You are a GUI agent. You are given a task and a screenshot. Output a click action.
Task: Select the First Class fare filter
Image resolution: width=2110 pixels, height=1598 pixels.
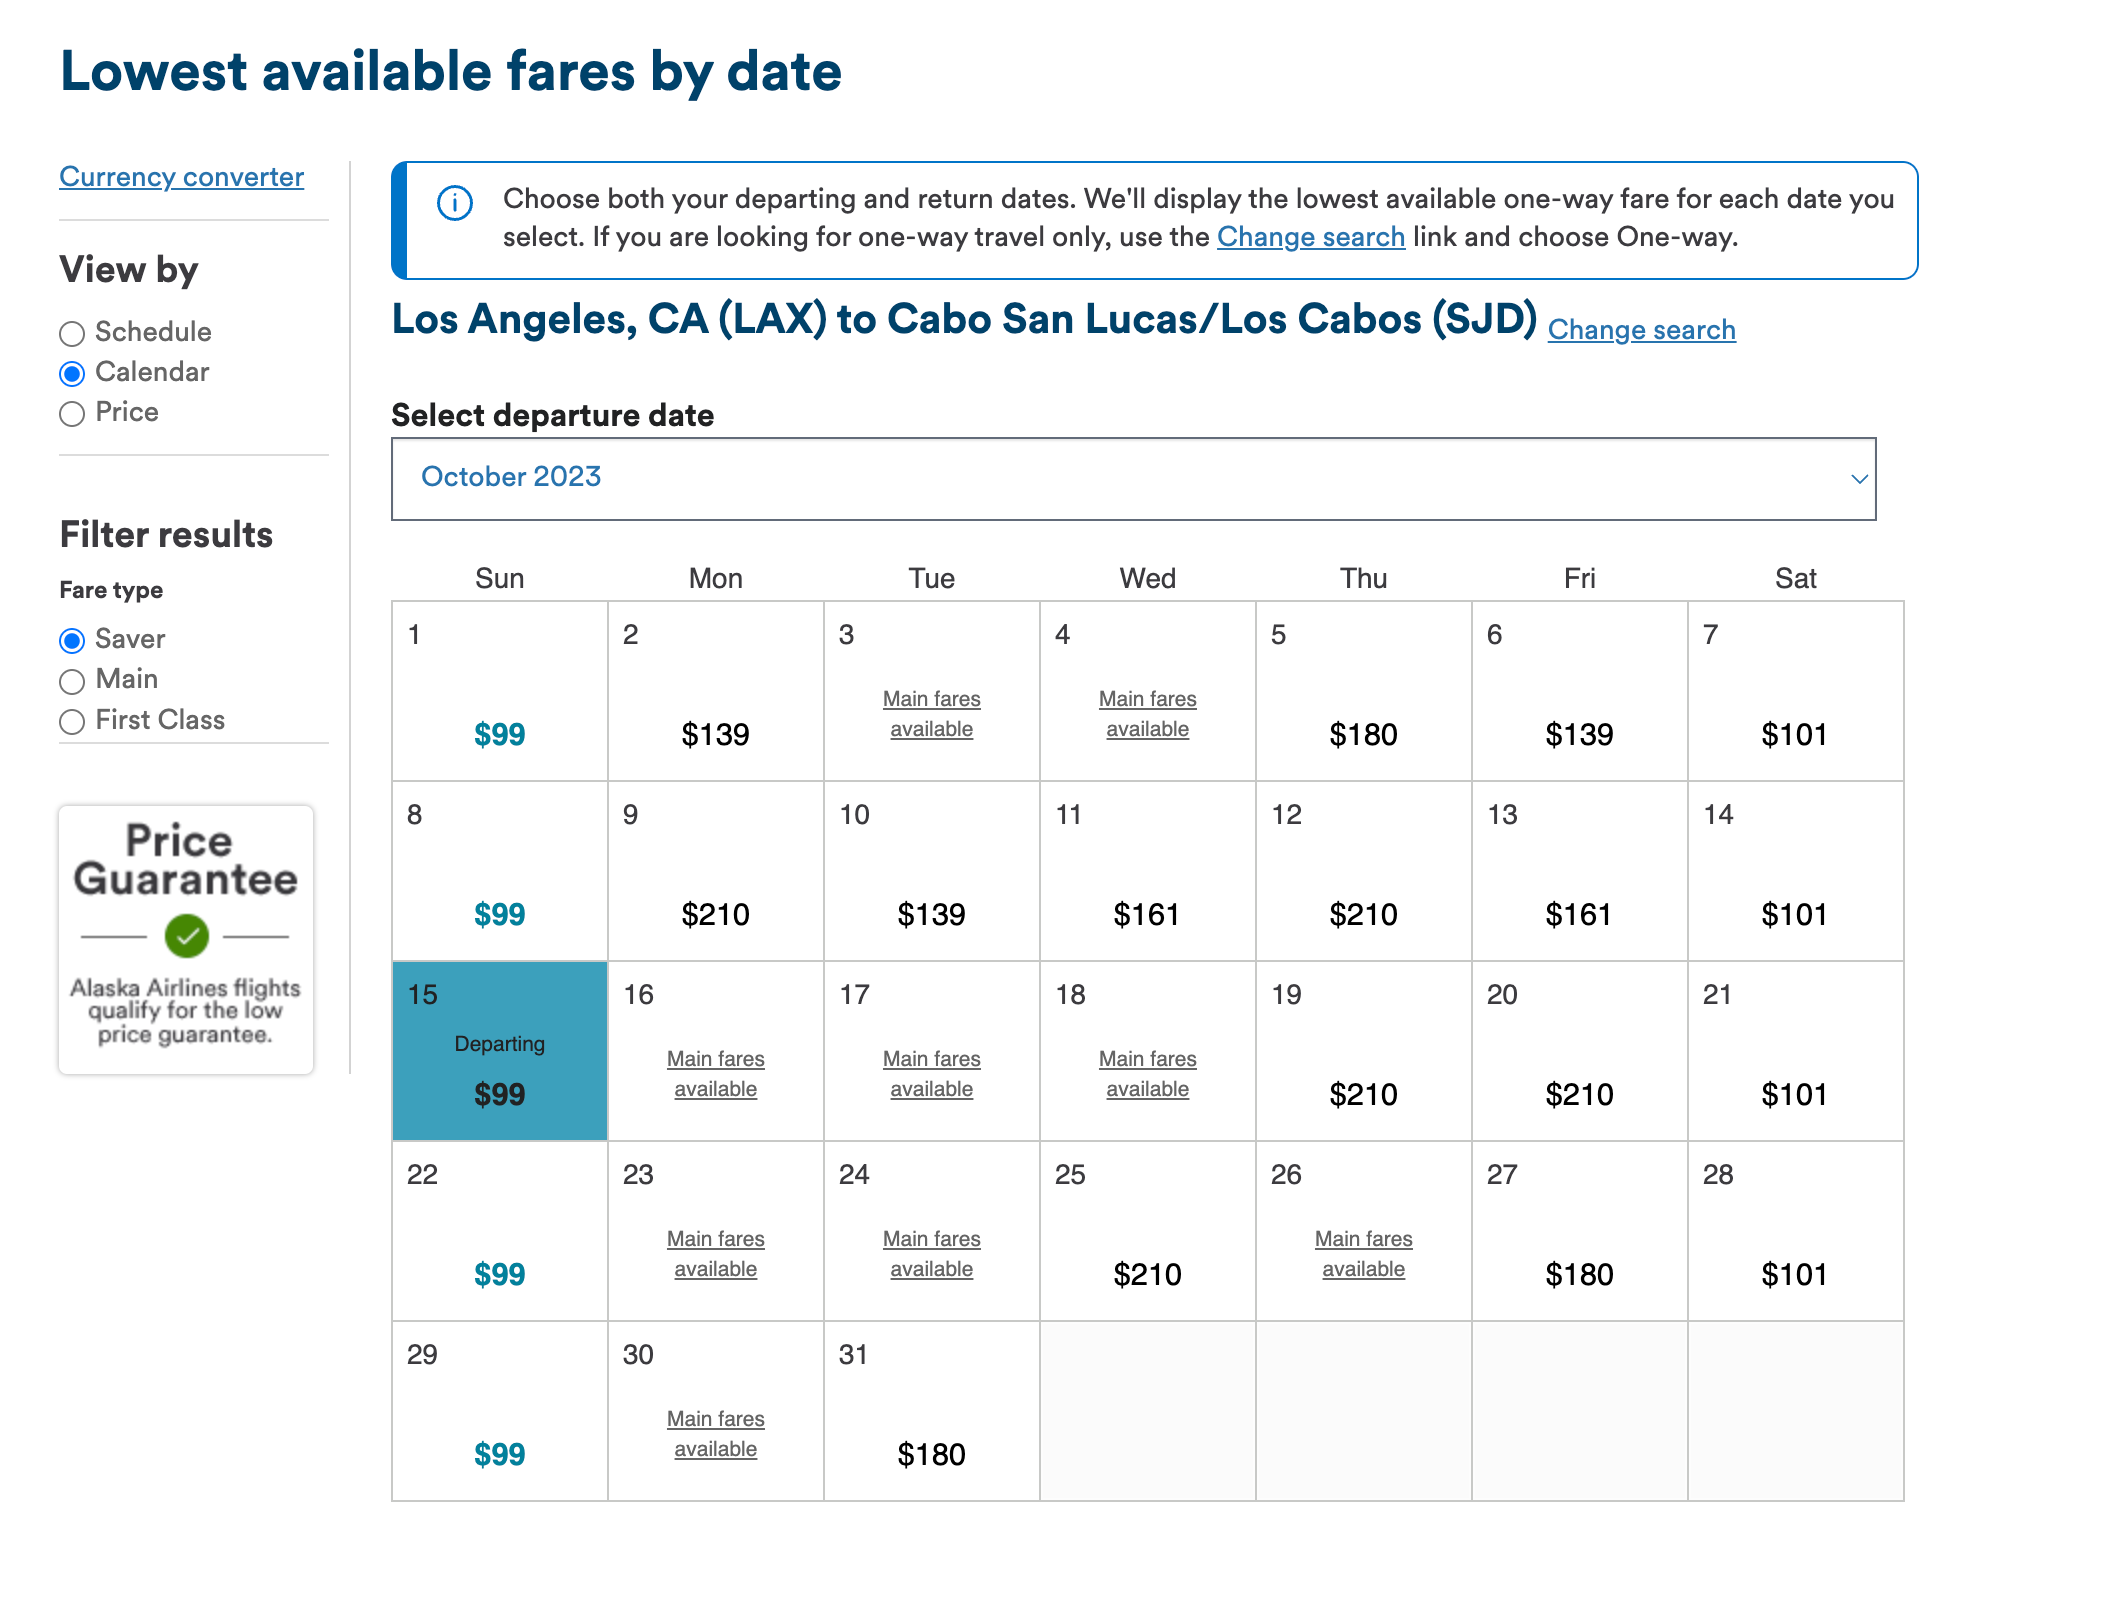[71, 721]
